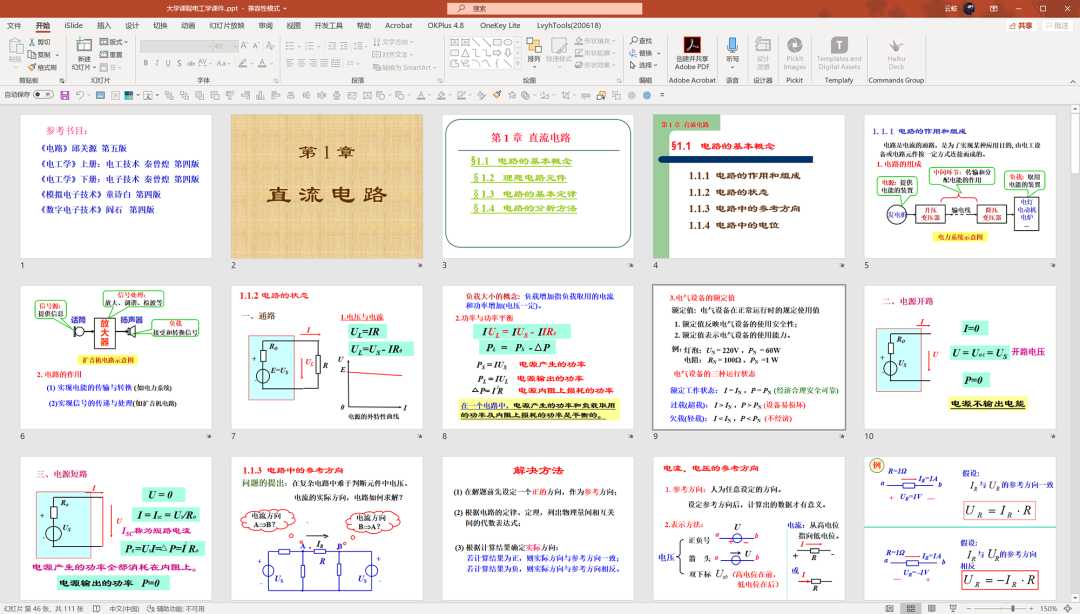Toggle justify text alignment

point(325,63)
